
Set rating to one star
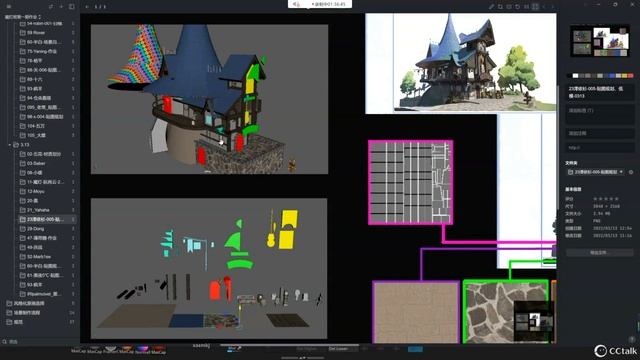pyautogui.click(x=595, y=199)
